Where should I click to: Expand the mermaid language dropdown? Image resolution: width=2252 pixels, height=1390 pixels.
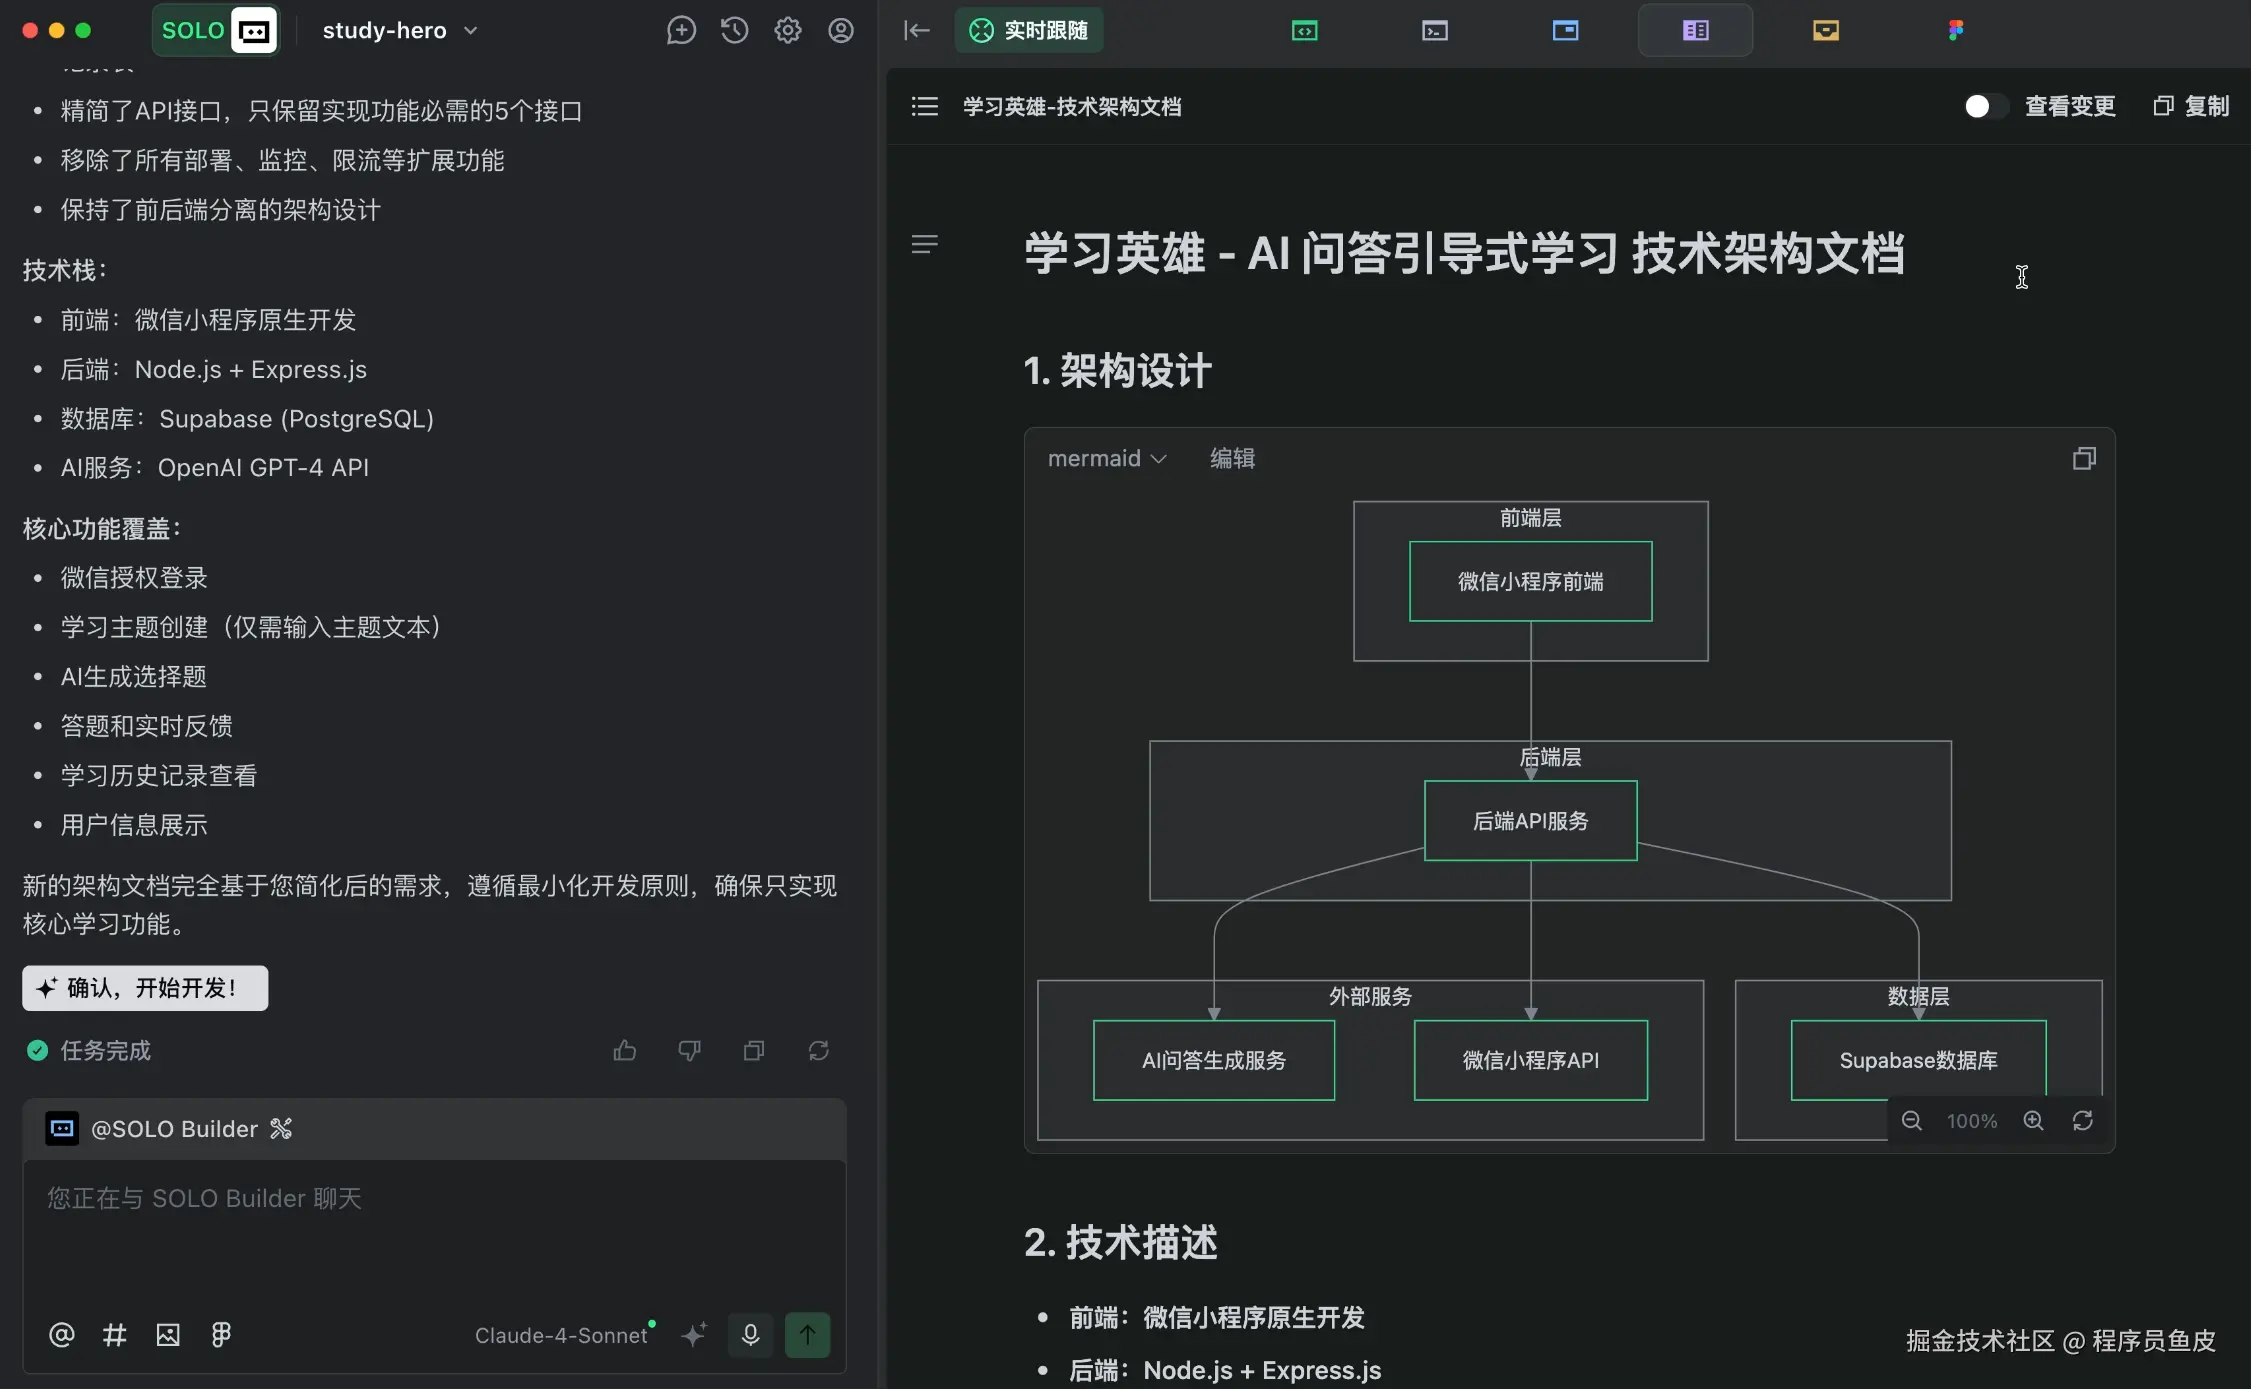1107,459
